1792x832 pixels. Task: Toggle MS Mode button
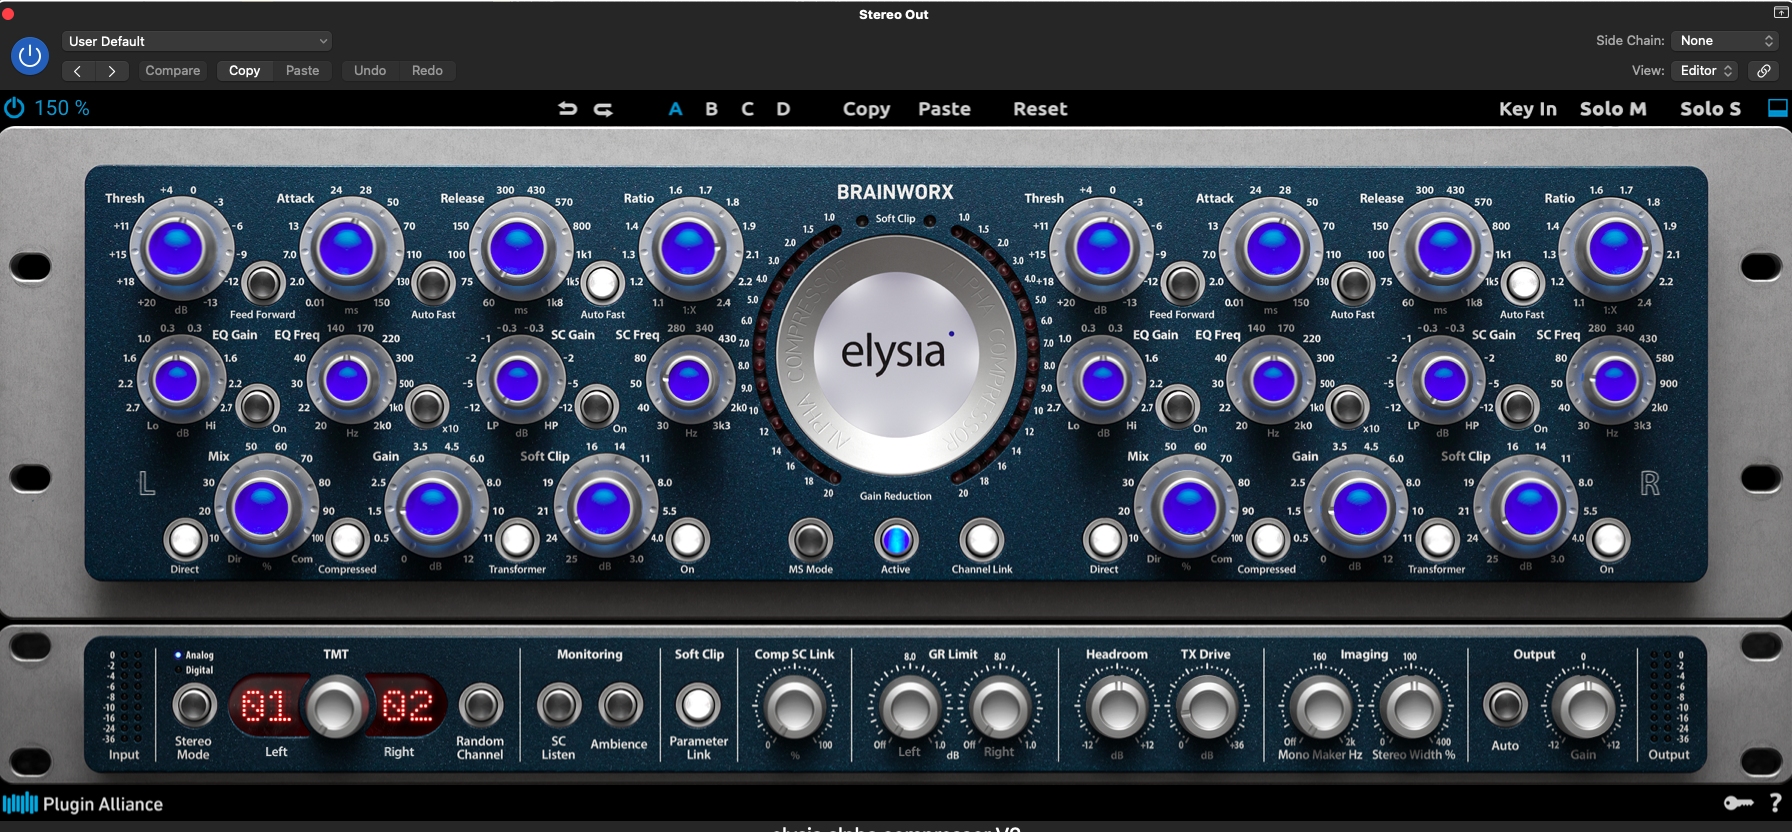810,540
